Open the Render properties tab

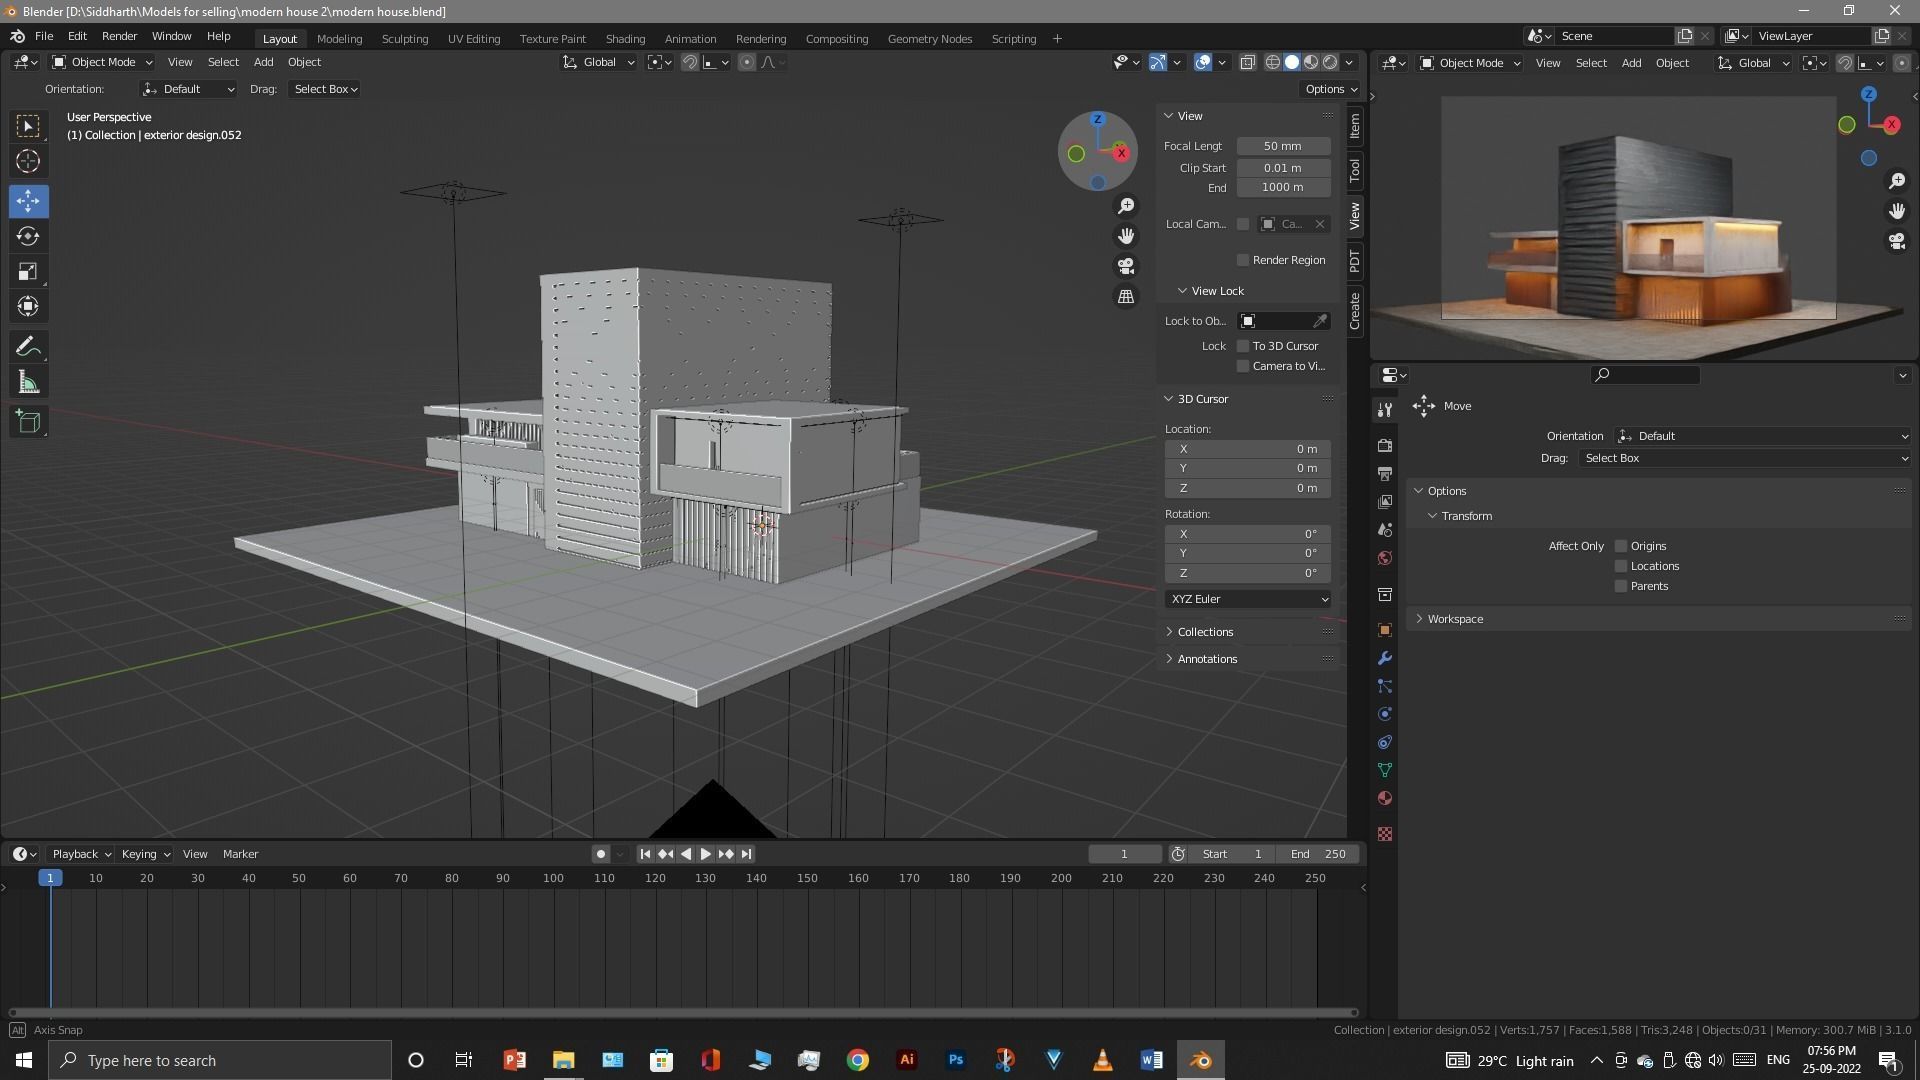click(x=1385, y=445)
